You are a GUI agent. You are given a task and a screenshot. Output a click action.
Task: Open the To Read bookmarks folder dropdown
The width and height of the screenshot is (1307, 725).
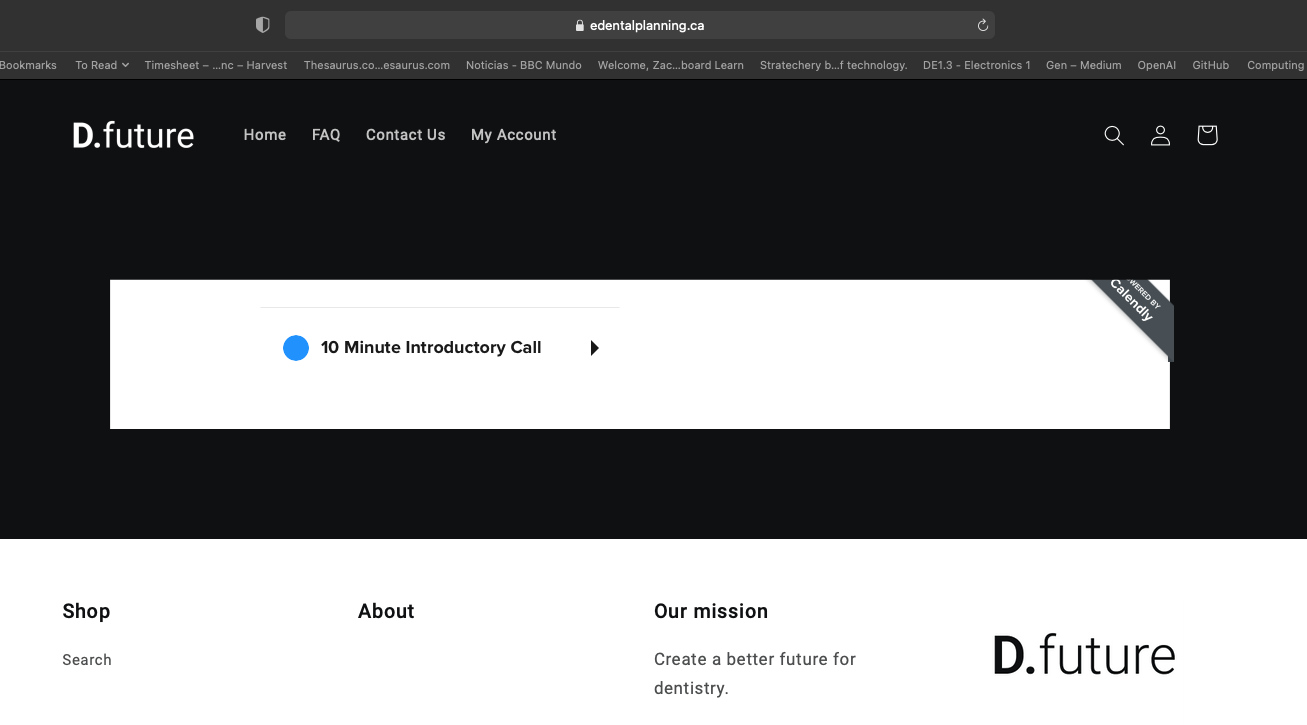pos(102,65)
